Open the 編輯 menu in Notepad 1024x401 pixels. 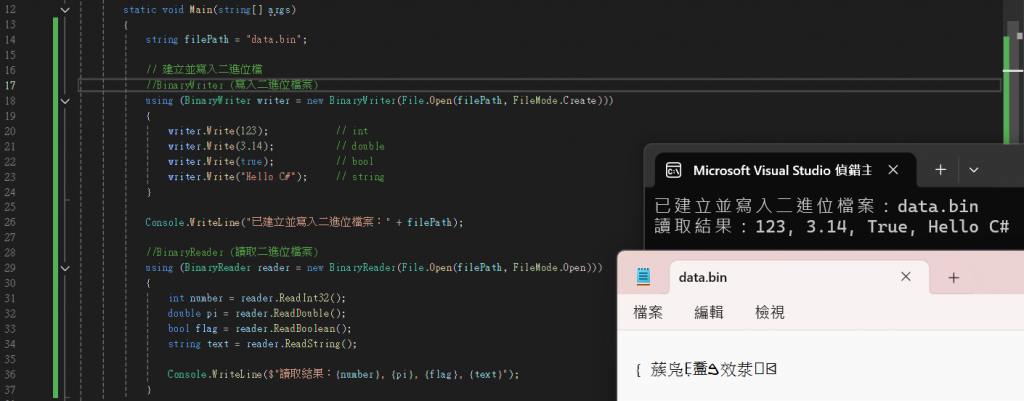point(709,313)
